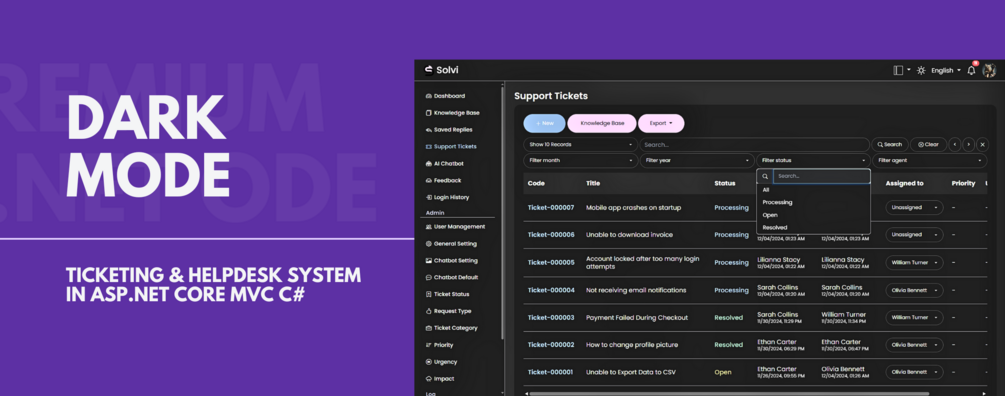The image size is (1005, 396).
Task: Go to the next page arrow
Action: click(968, 145)
